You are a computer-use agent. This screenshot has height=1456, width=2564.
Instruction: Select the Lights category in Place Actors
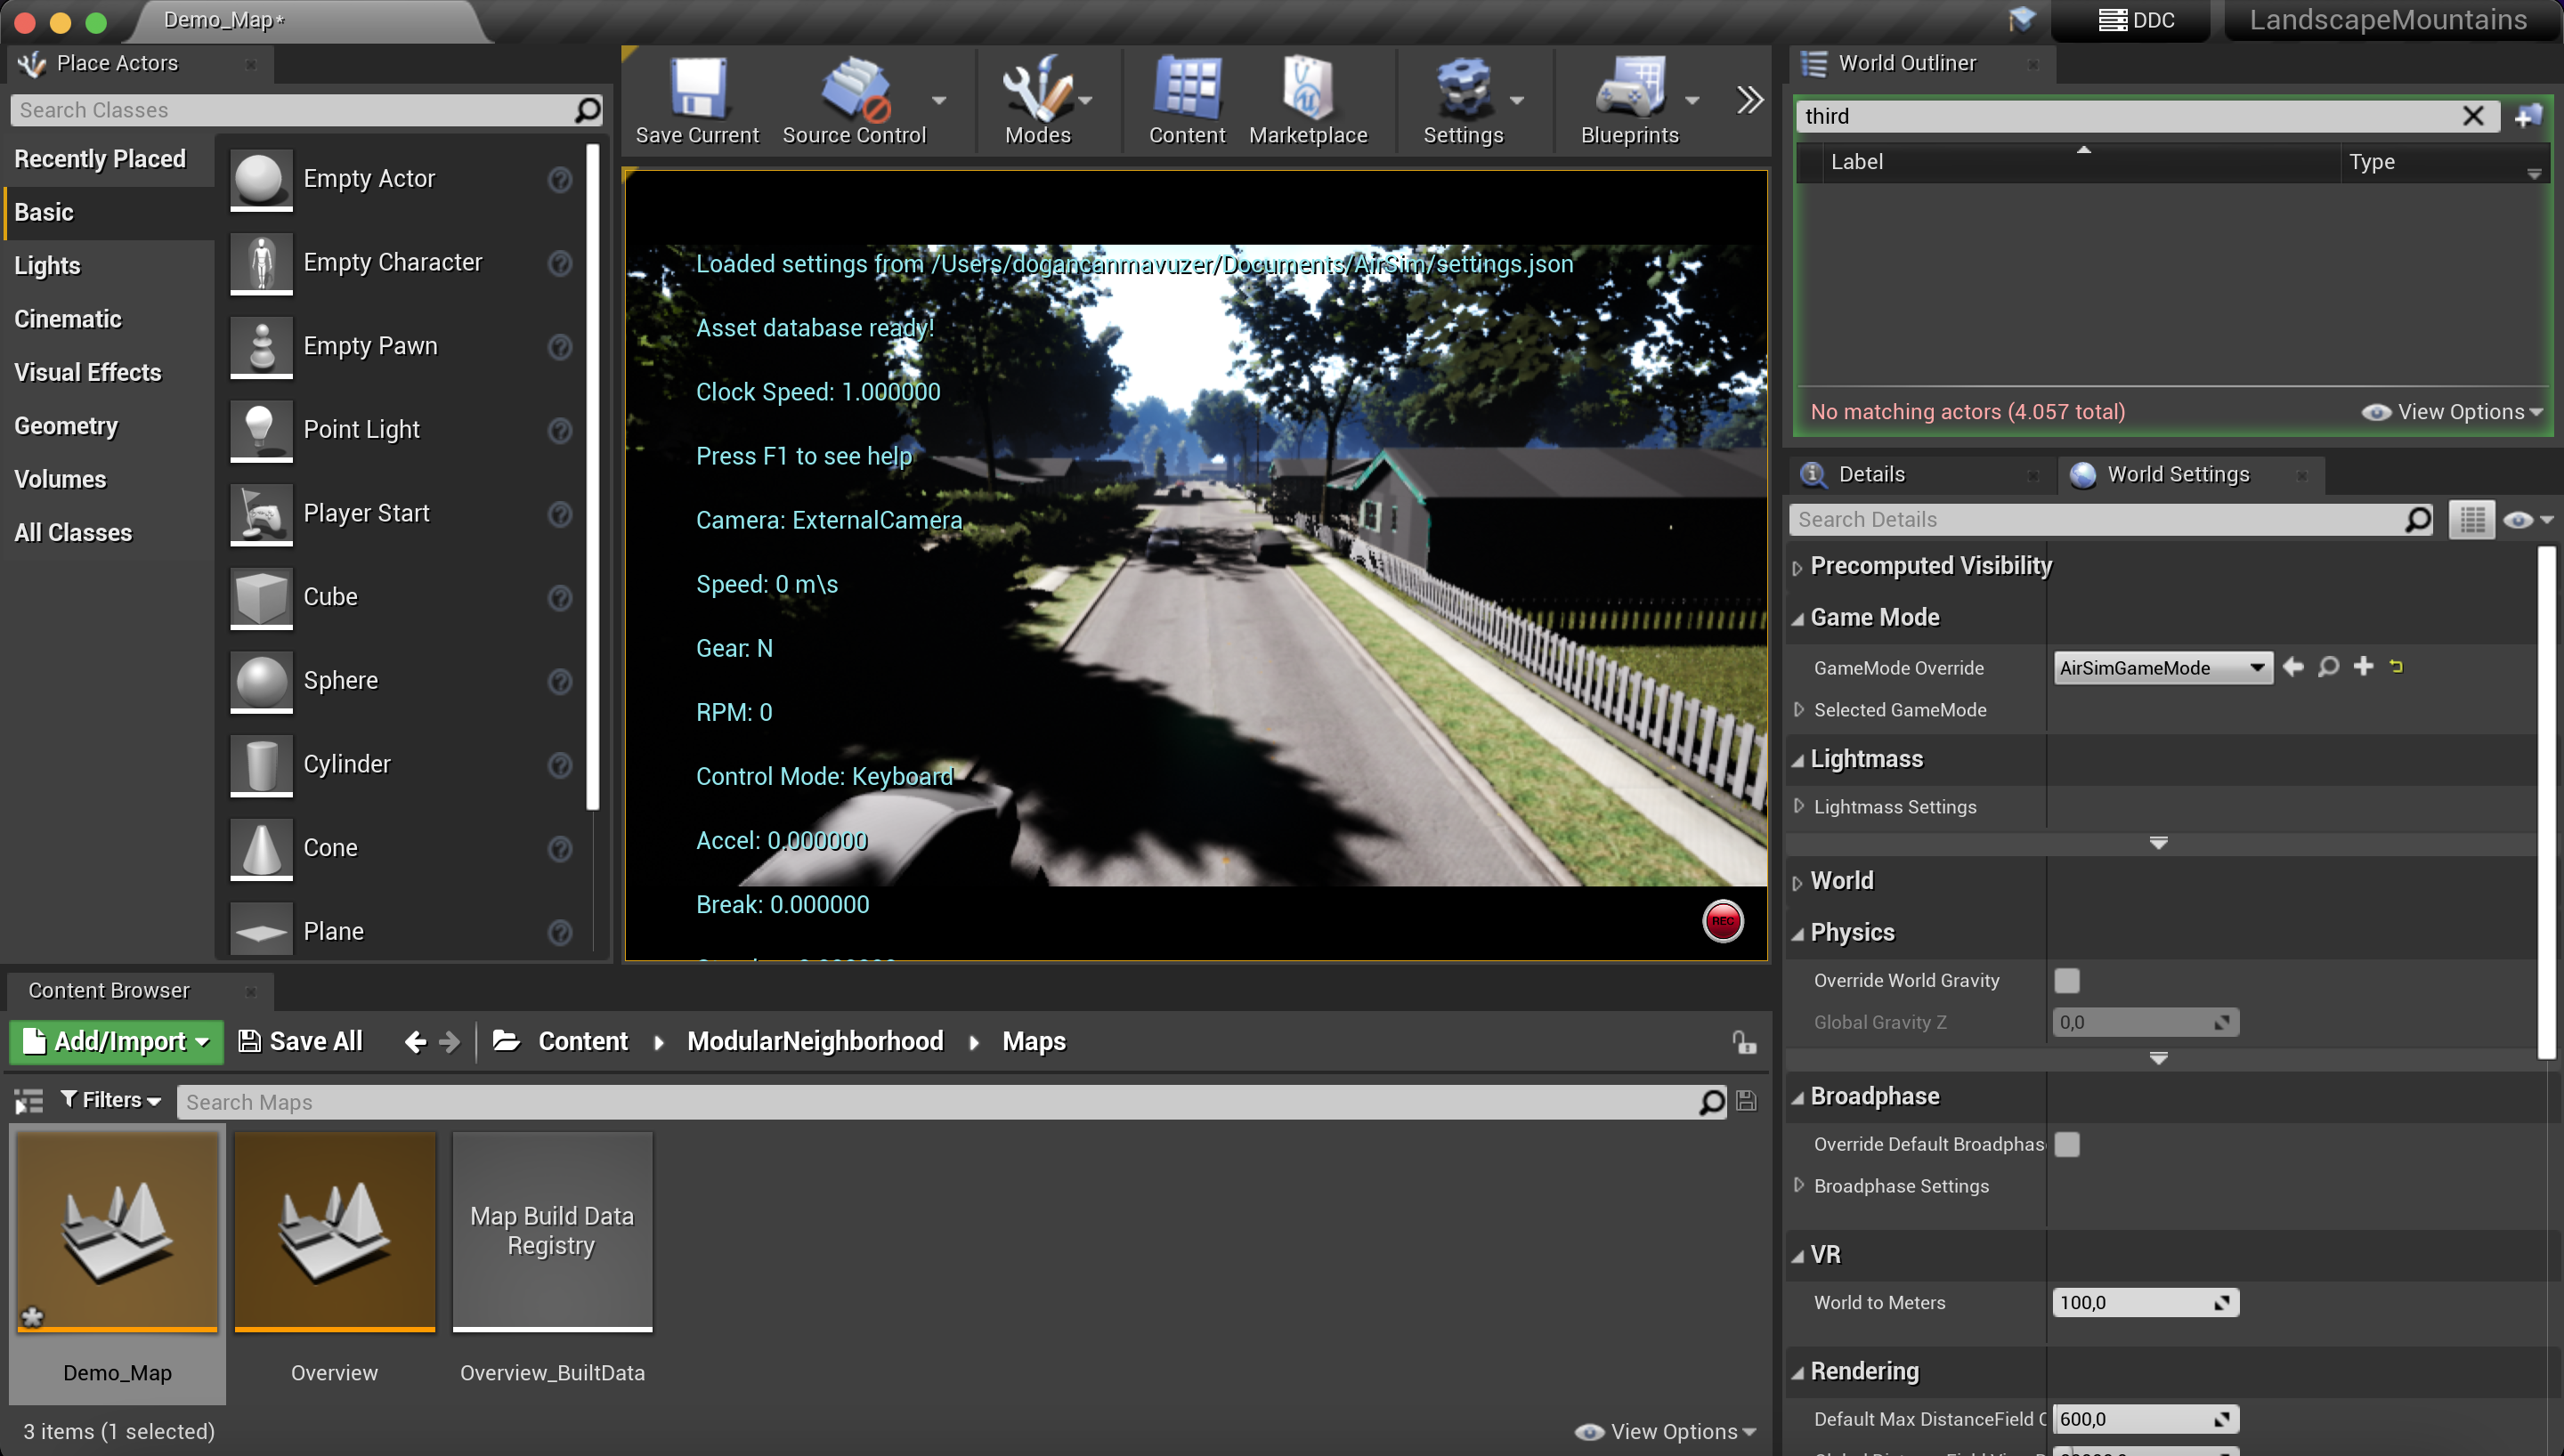click(x=47, y=266)
